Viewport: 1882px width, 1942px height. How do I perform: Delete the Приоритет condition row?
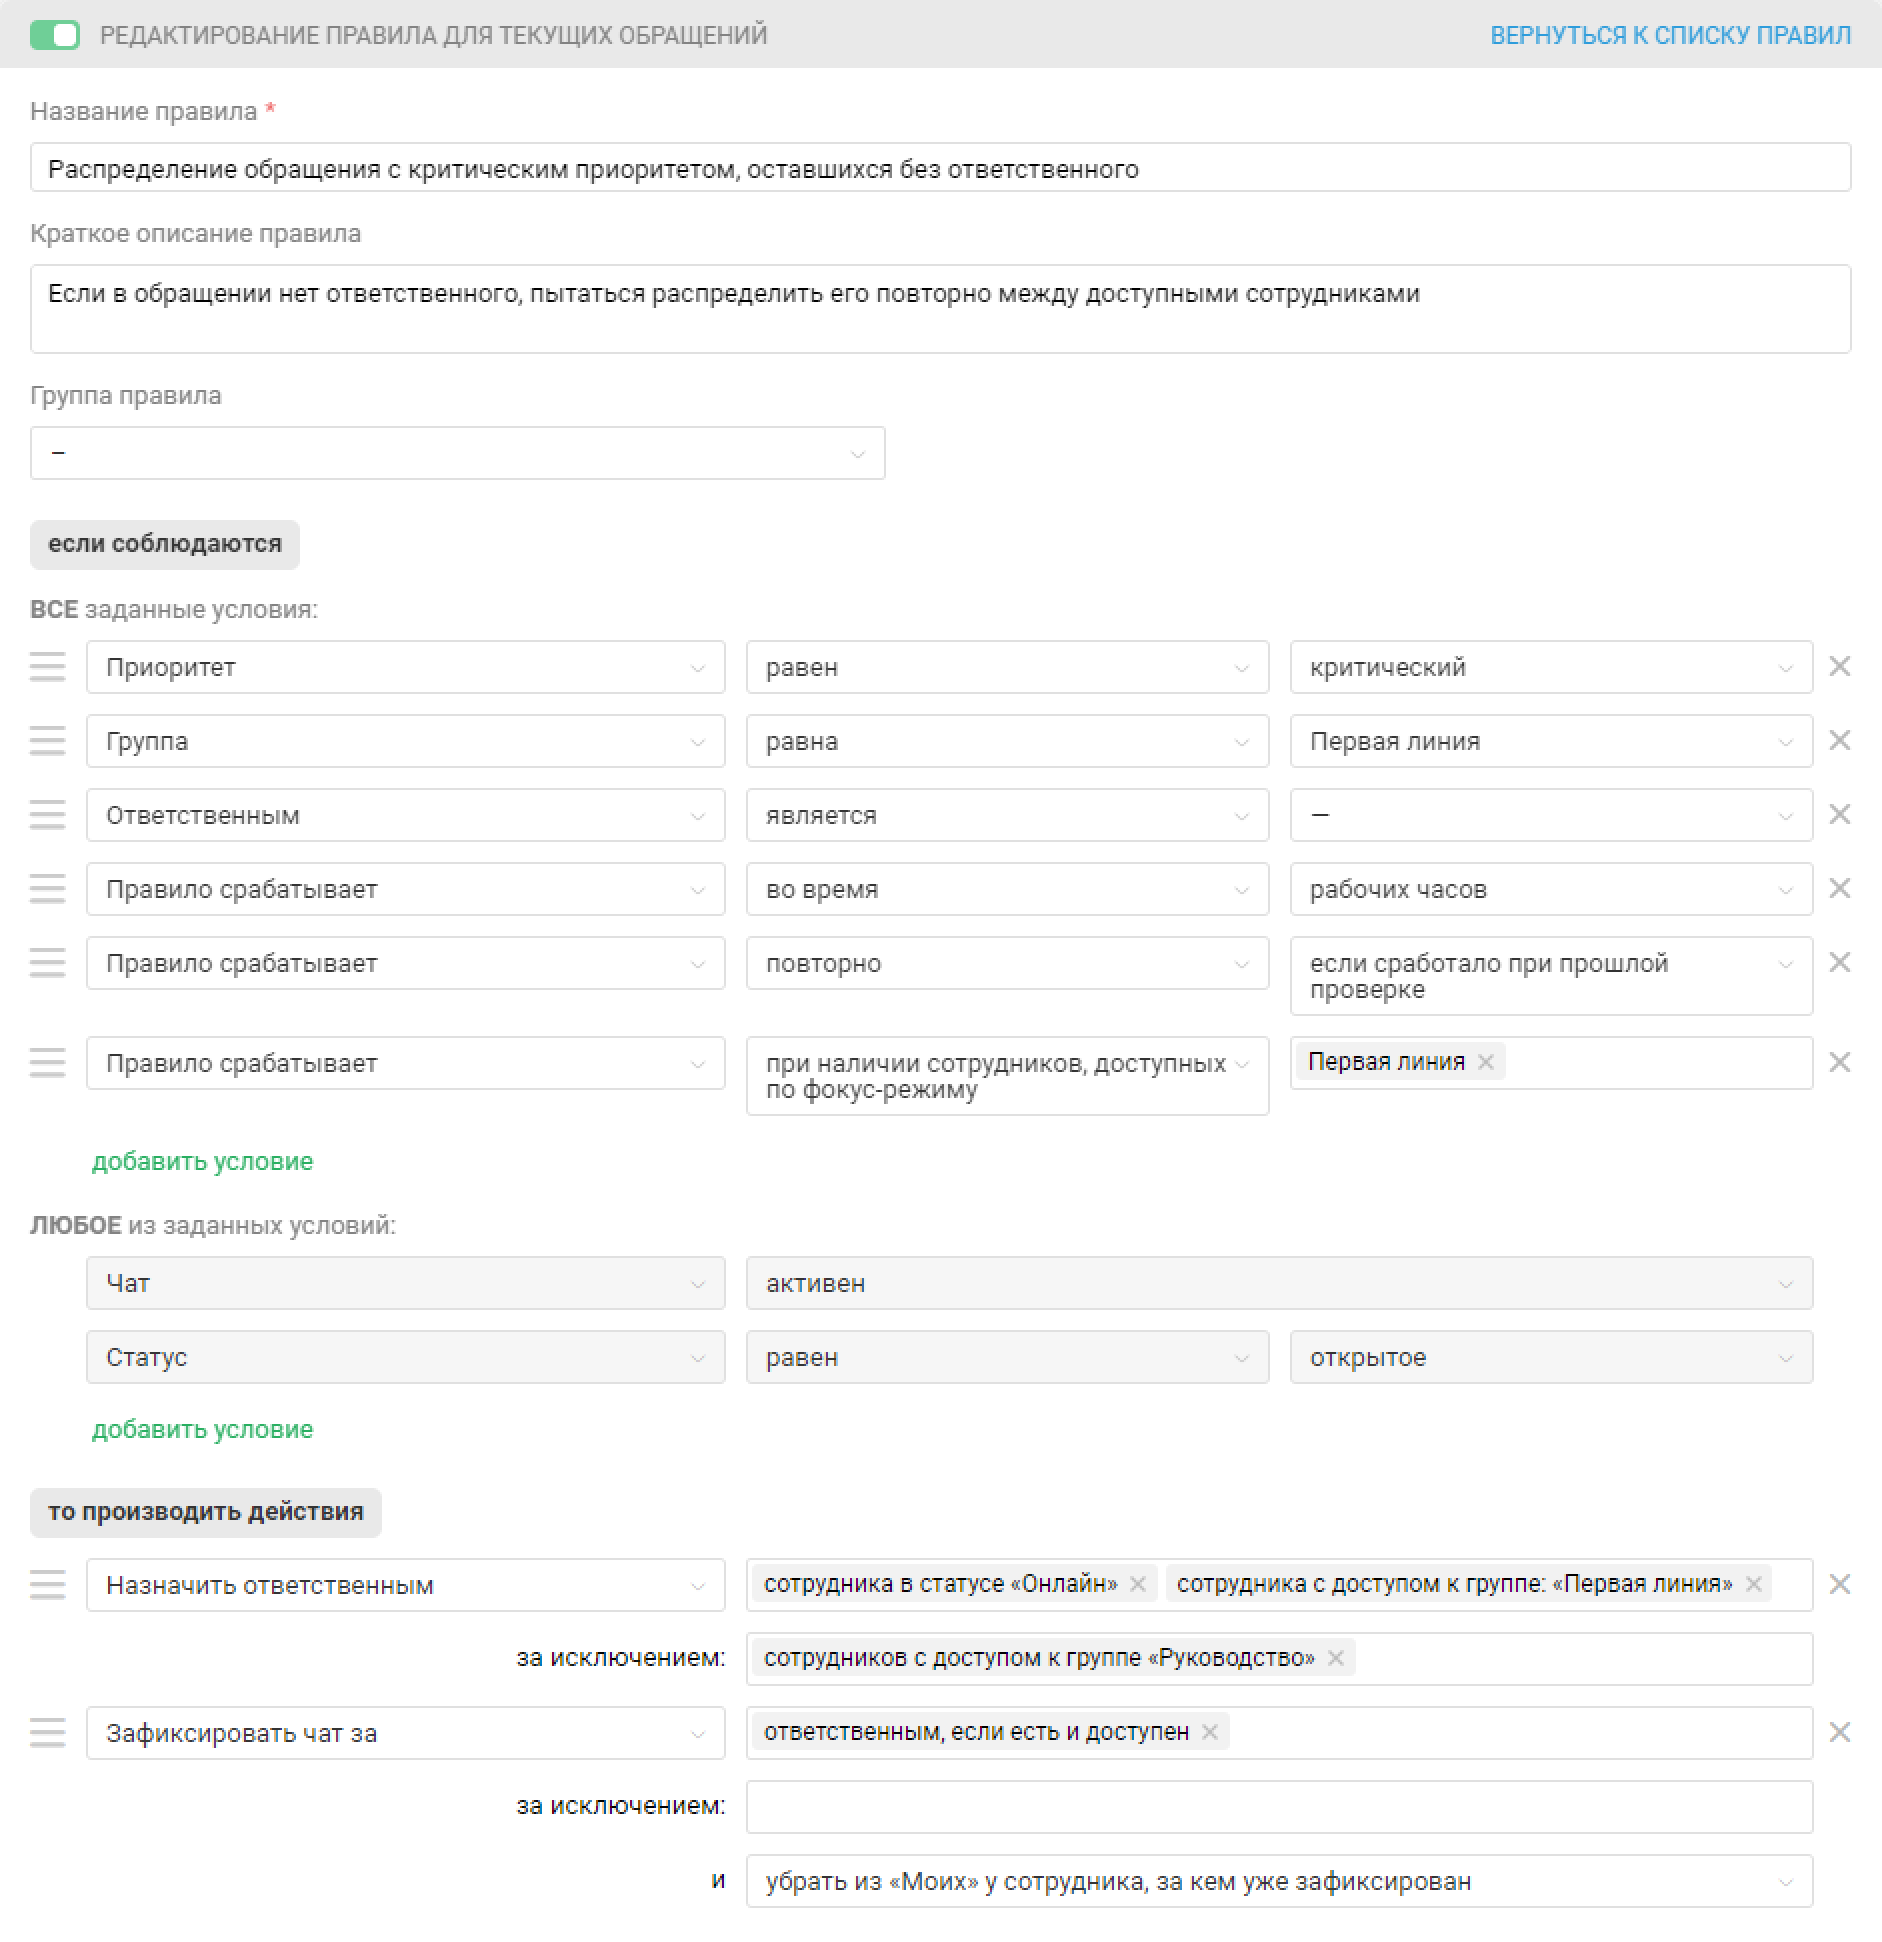[x=1839, y=666]
